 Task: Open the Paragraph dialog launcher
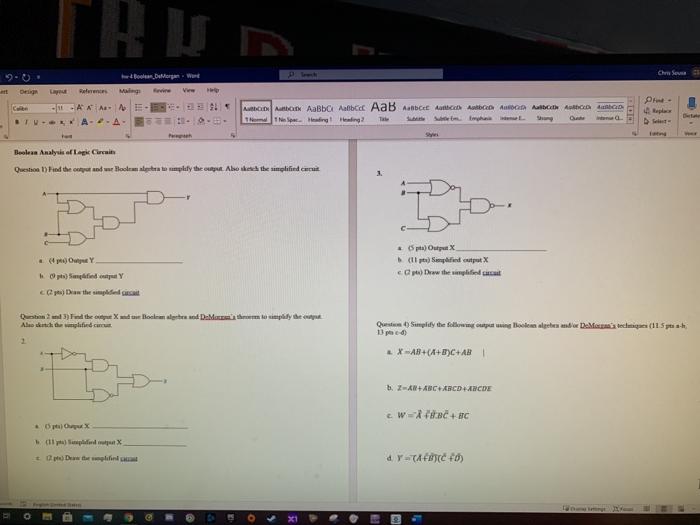click(x=233, y=135)
